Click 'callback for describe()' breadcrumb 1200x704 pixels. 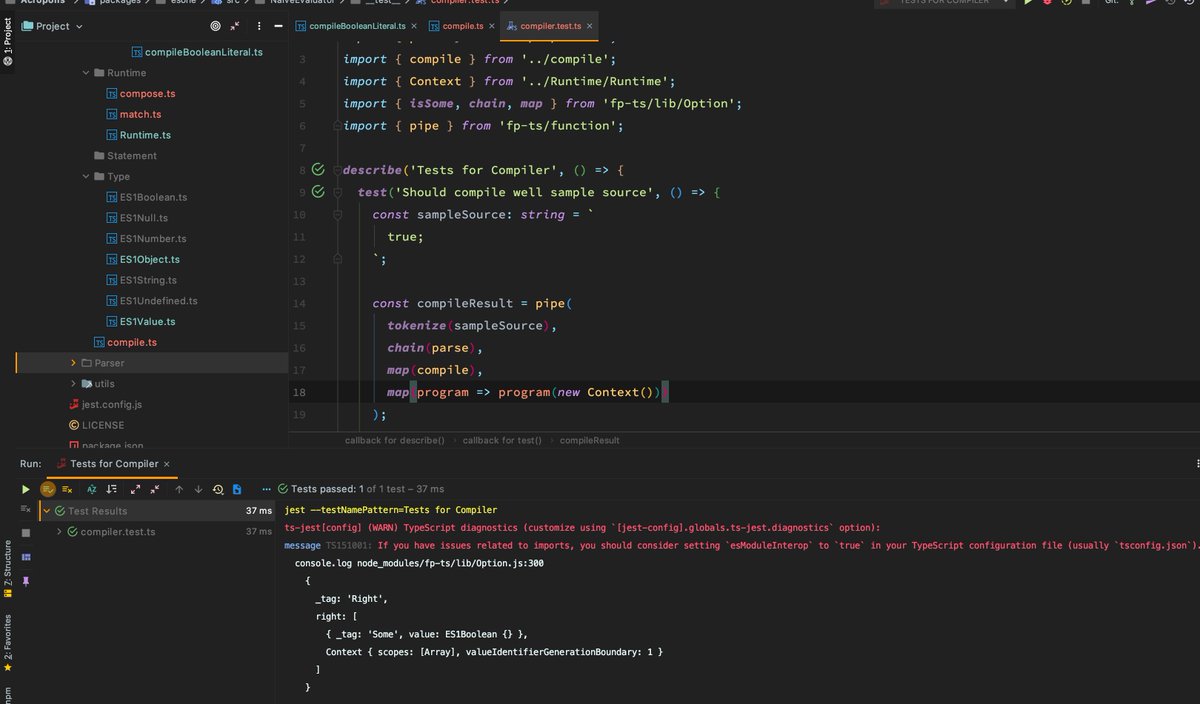pos(395,440)
